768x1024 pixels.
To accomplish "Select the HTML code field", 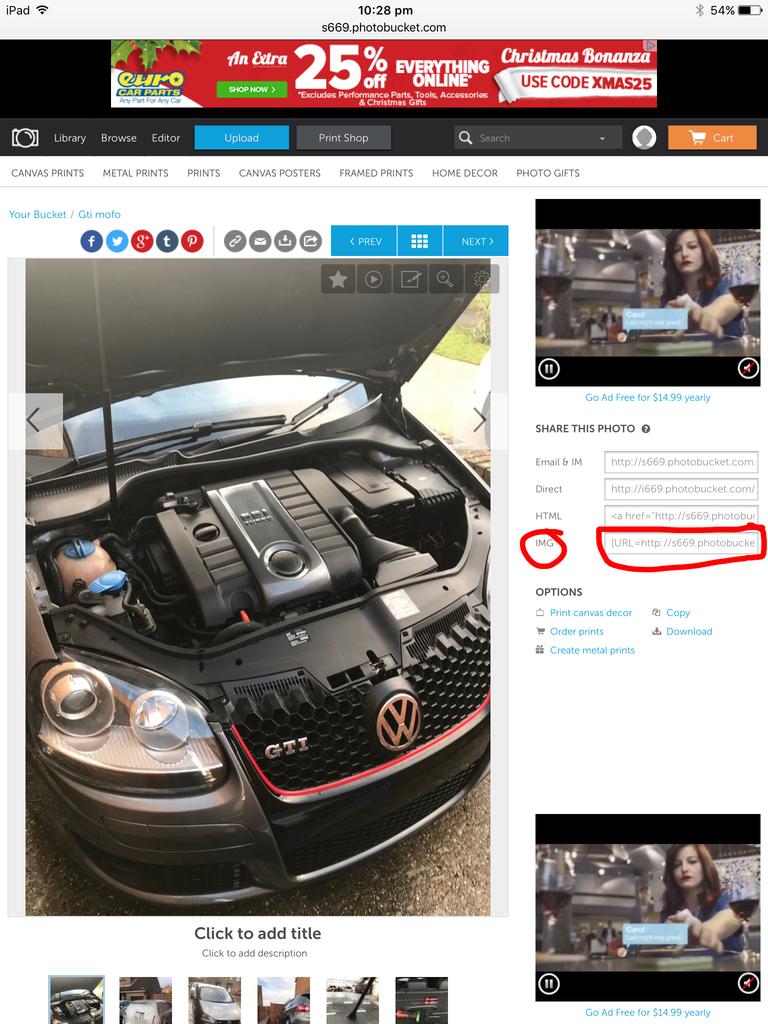I will point(681,516).
